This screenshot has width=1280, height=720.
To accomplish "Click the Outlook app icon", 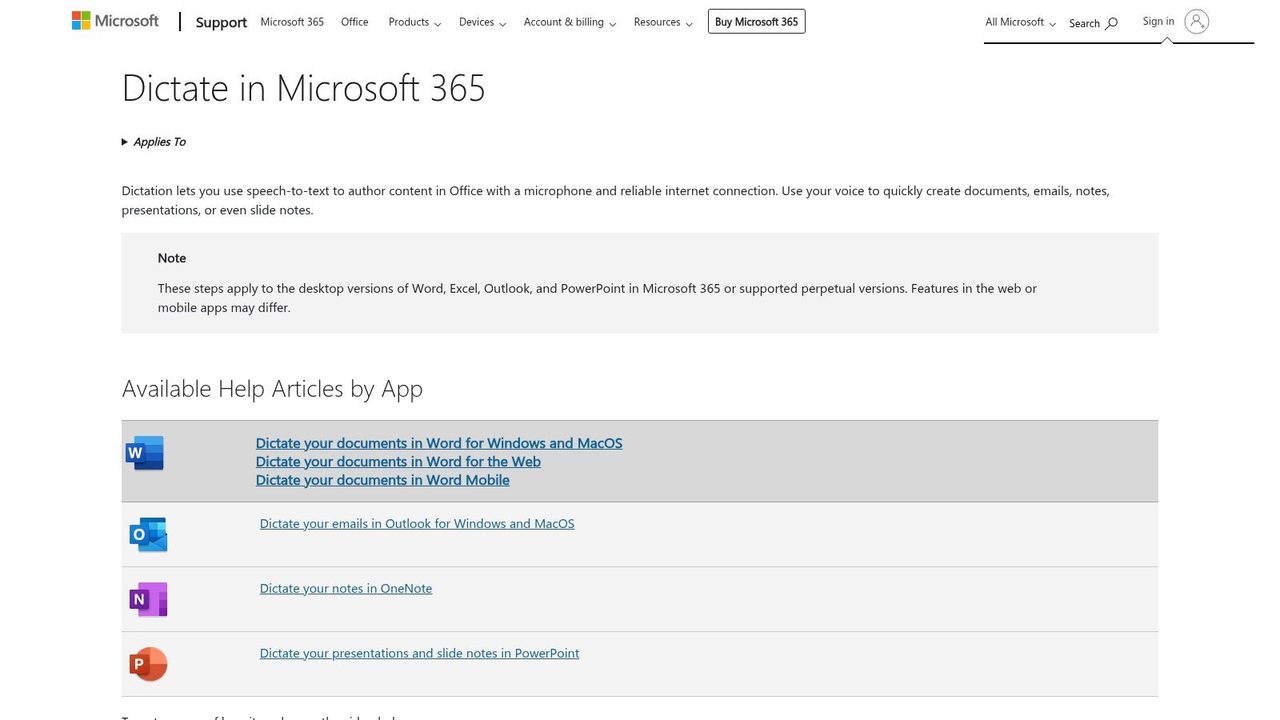I will [148, 535].
